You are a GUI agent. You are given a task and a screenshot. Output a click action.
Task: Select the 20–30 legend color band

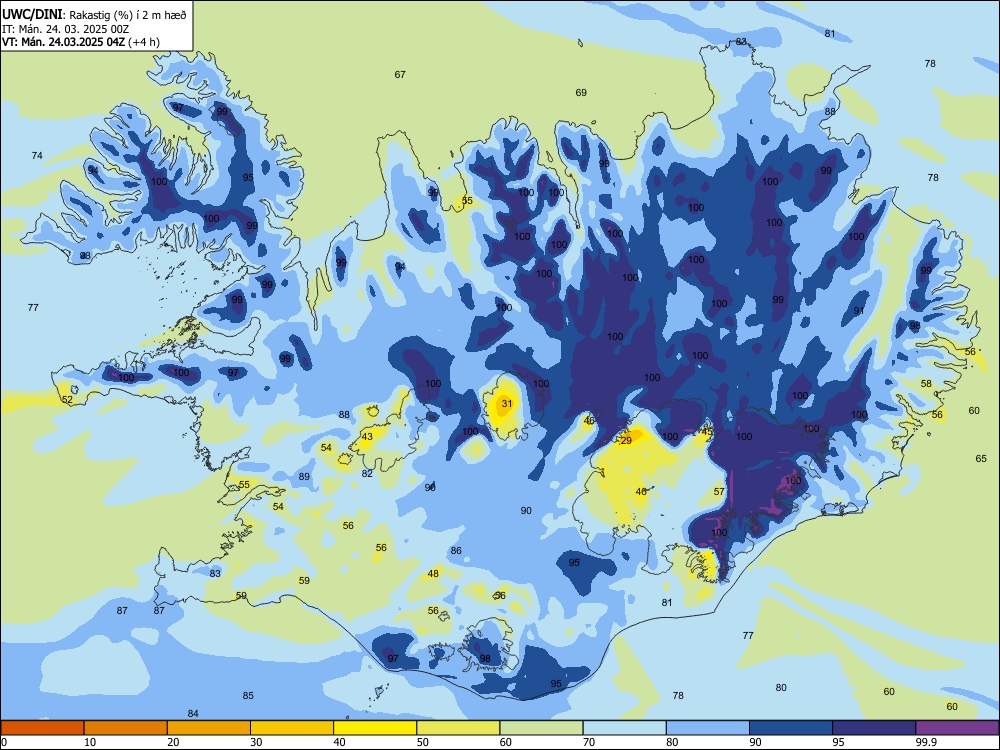point(209,728)
